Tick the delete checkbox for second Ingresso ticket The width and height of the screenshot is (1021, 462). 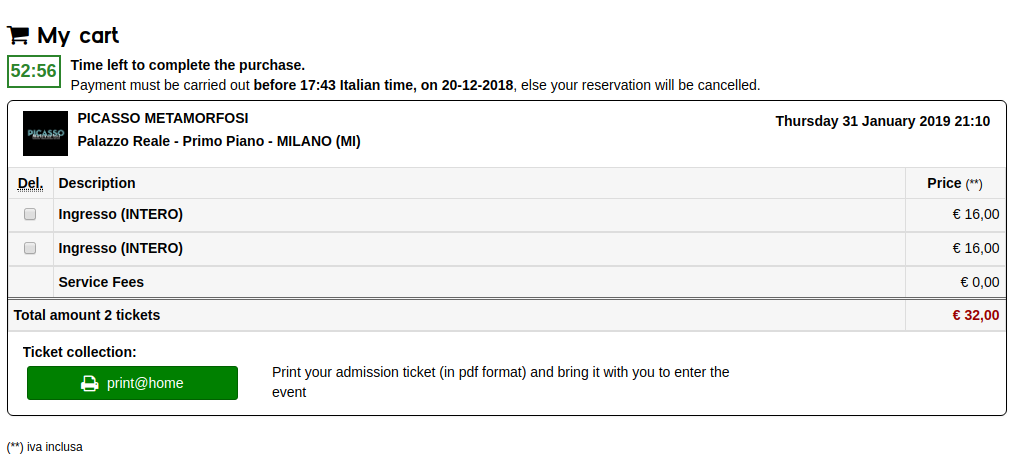[30, 248]
